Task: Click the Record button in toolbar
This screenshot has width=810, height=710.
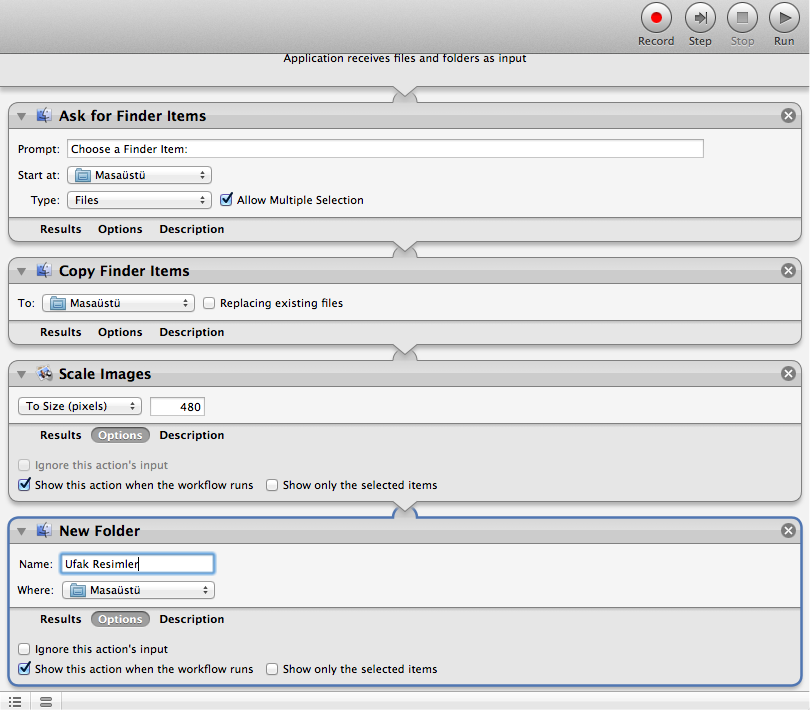Action: 656,17
